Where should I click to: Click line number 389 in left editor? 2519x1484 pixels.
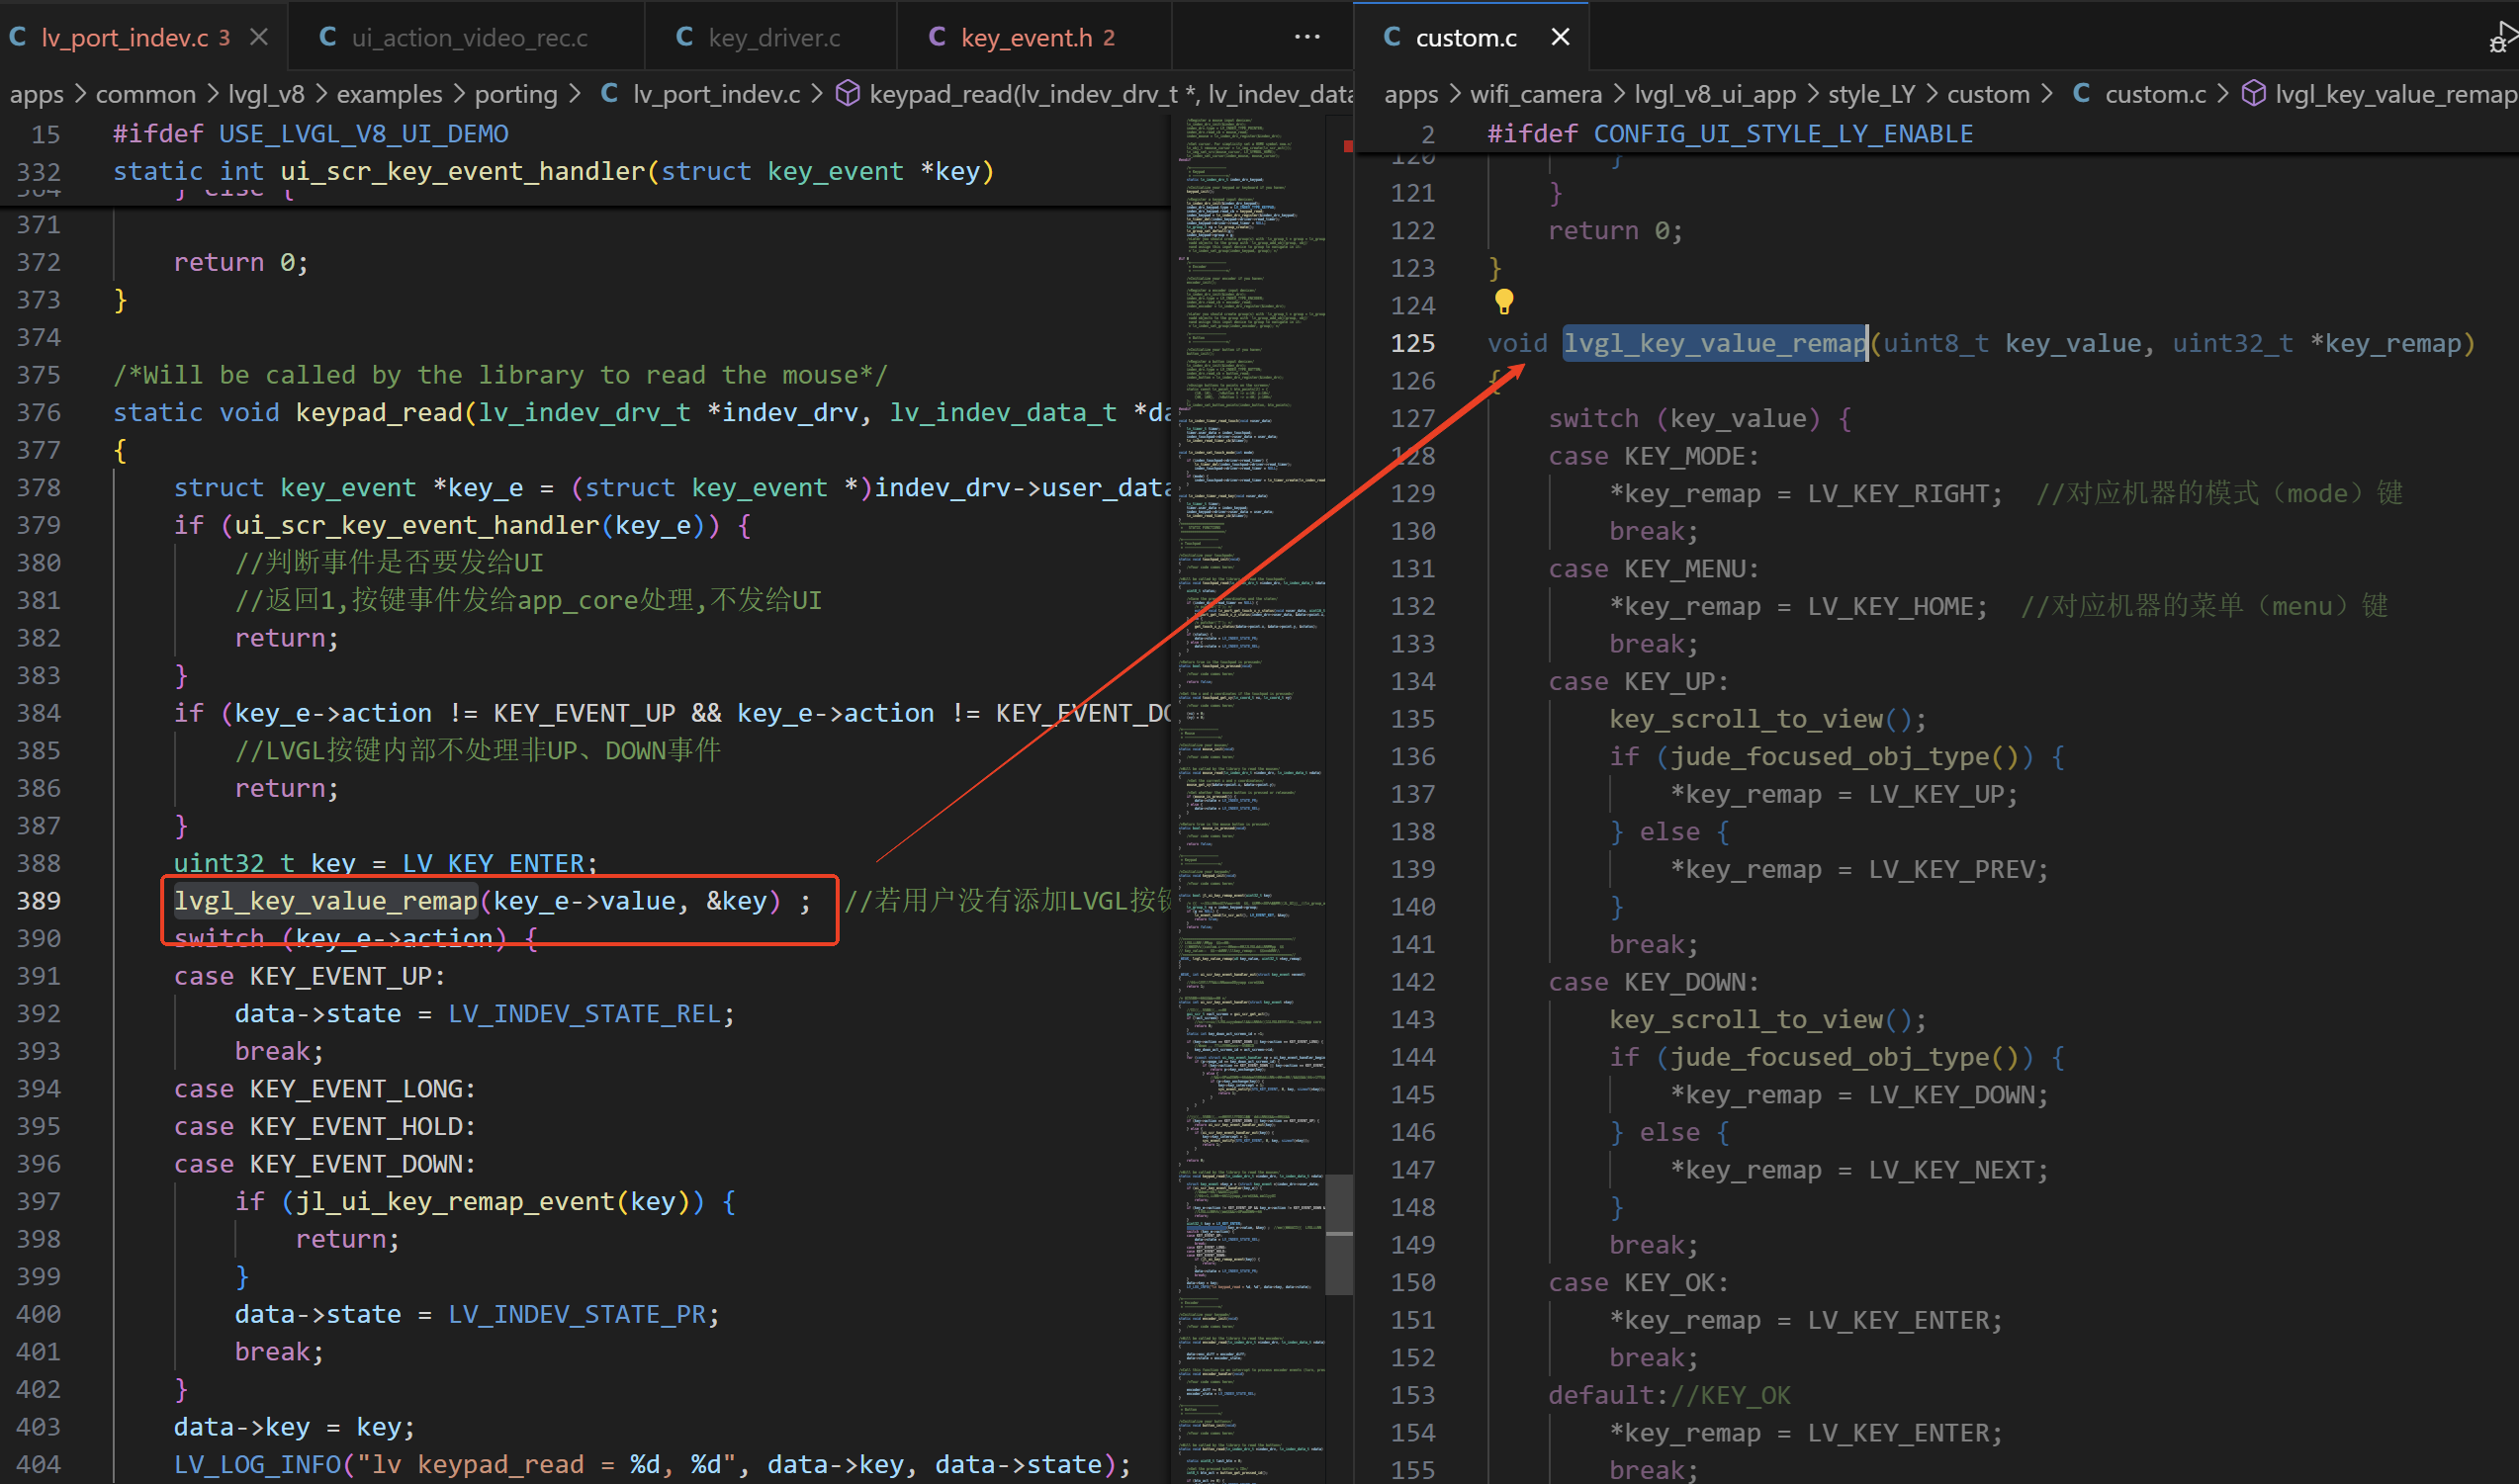pos(38,901)
